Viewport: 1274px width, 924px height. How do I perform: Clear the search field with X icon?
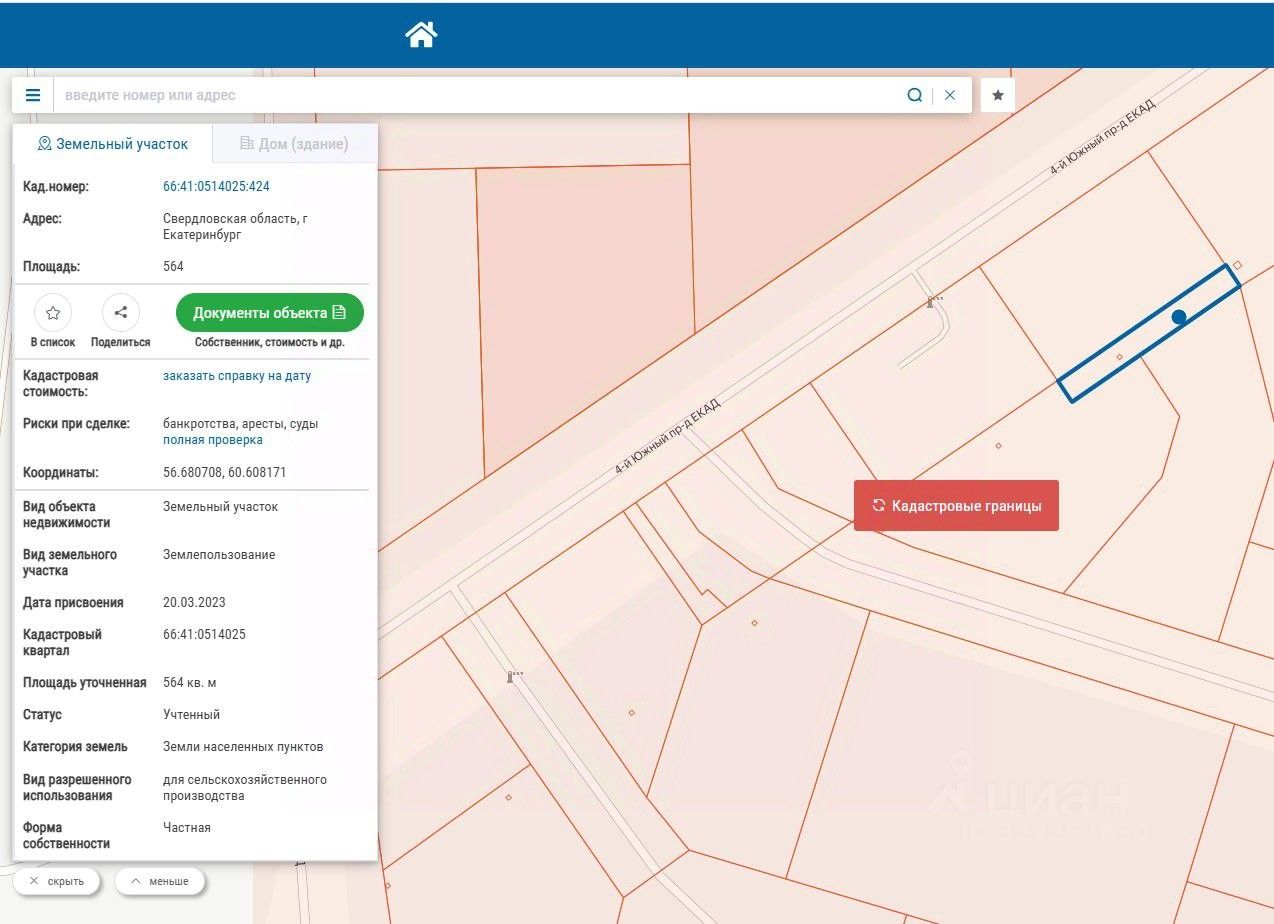[950, 95]
